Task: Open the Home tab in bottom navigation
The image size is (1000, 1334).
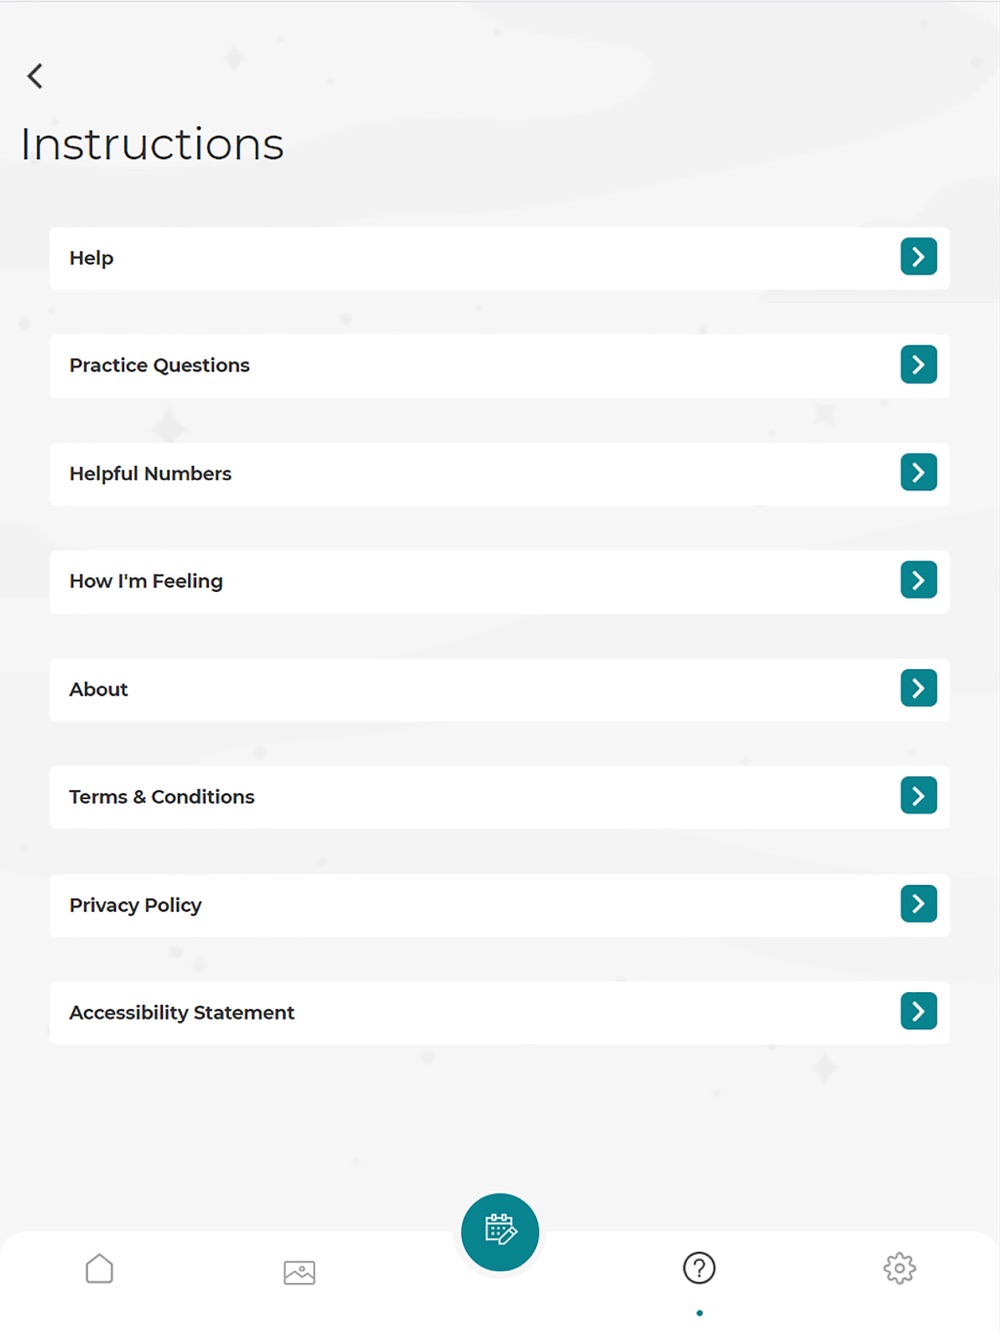Action: pyautogui.click(x=99, y=1269)
